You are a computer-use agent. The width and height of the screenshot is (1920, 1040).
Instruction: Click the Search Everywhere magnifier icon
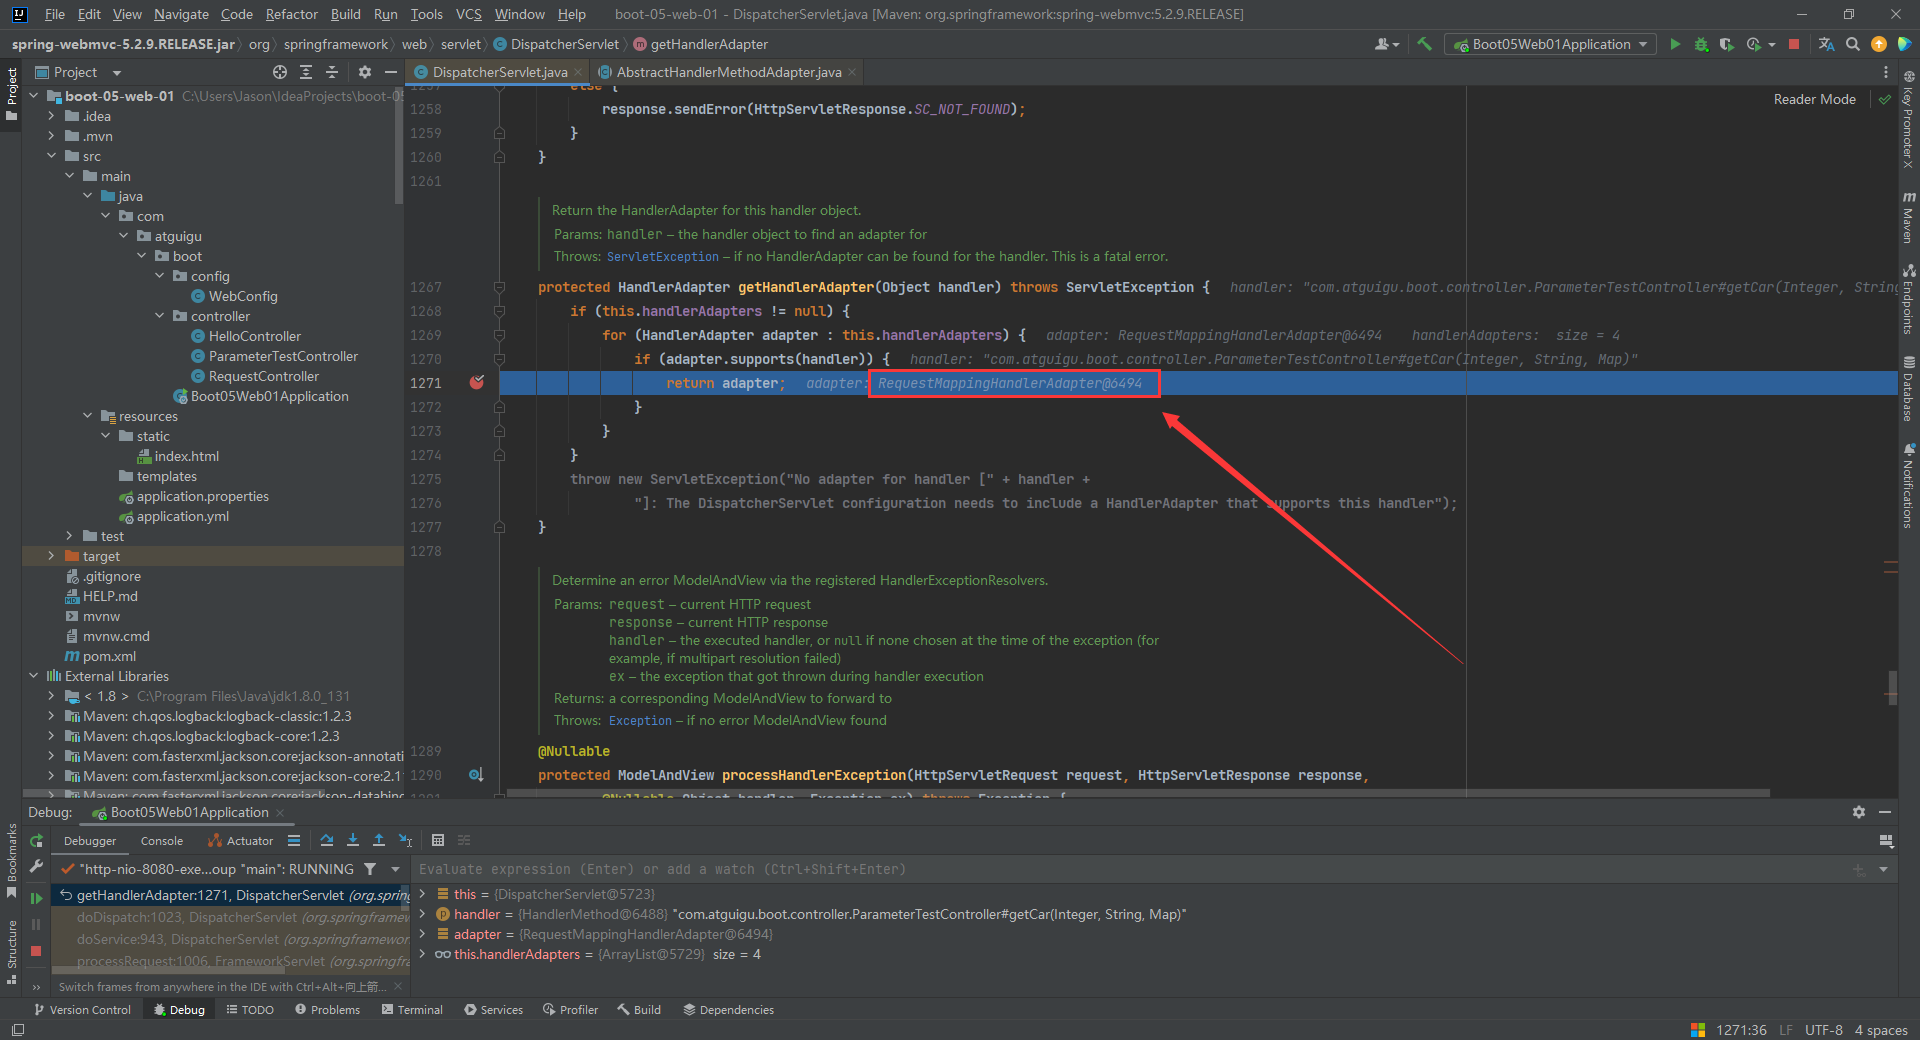click(1853, 44)
